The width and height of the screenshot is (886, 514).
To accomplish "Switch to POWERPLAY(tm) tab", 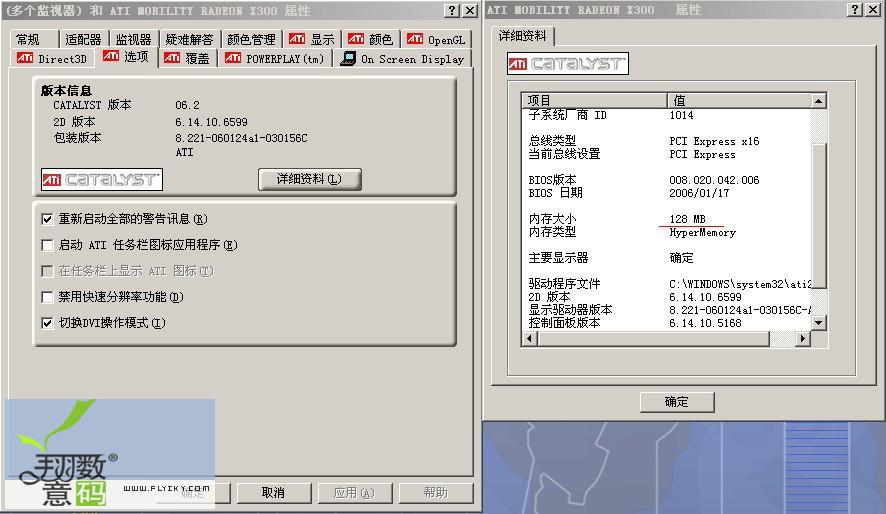I will (x=275, y=59).
